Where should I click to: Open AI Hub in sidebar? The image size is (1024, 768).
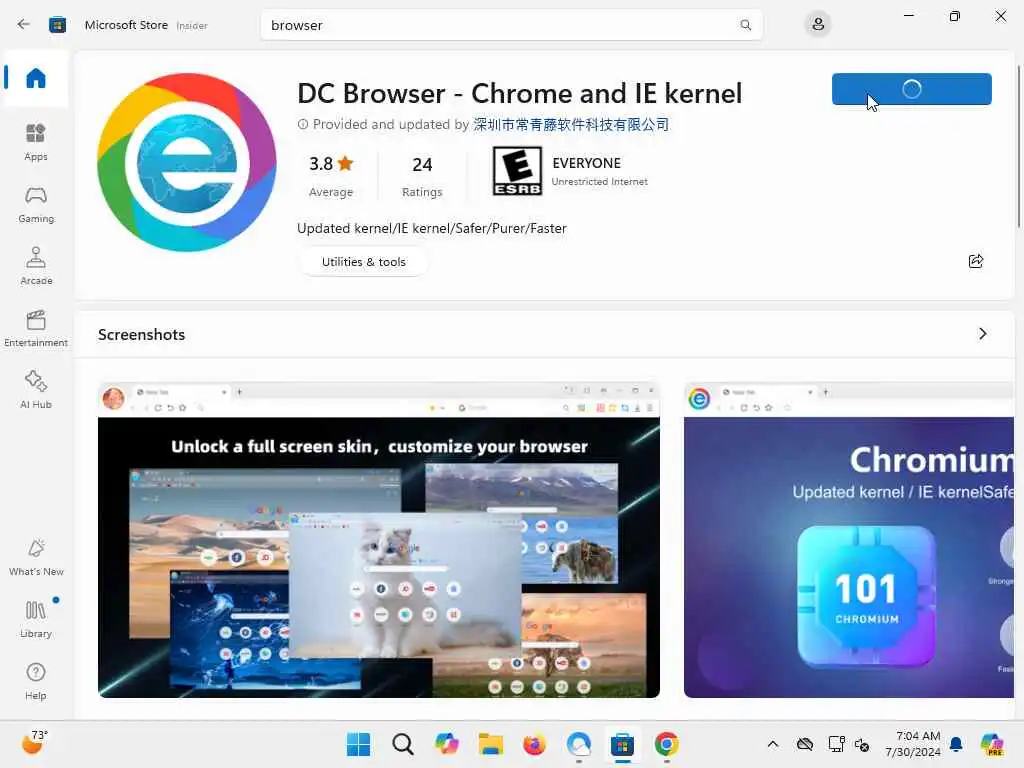[x=35, y=391]
